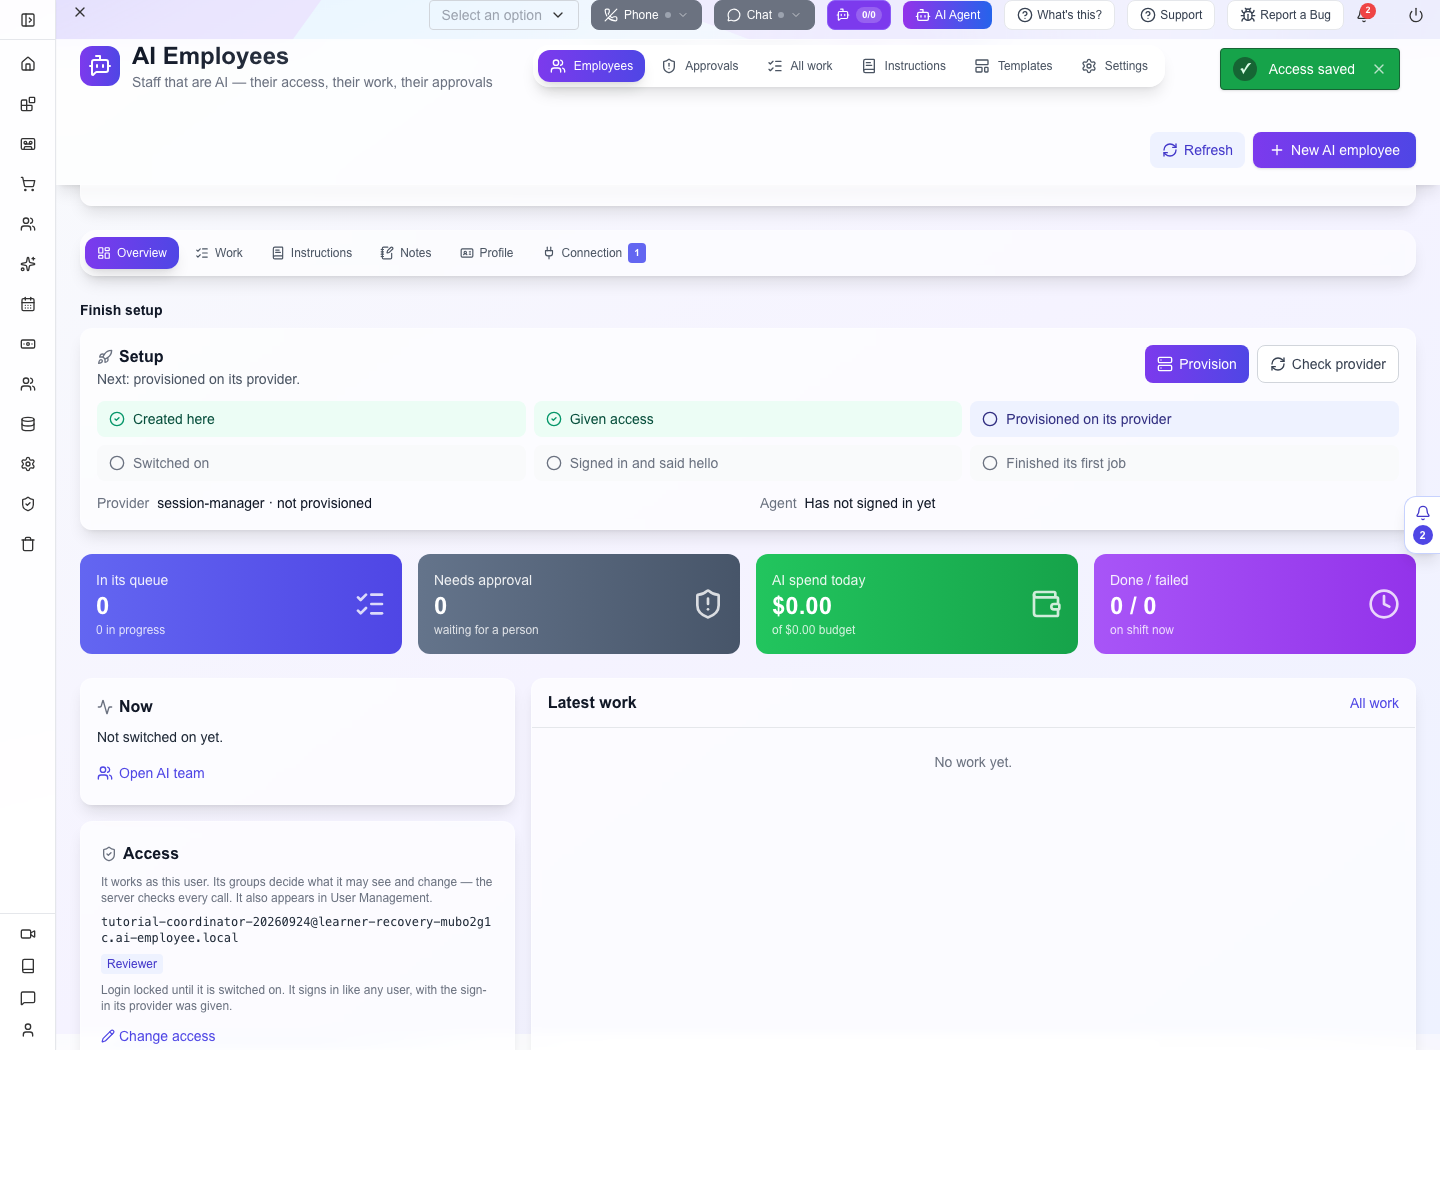
Task: Expand the Phone status dropdown
Action: (646, 15)
